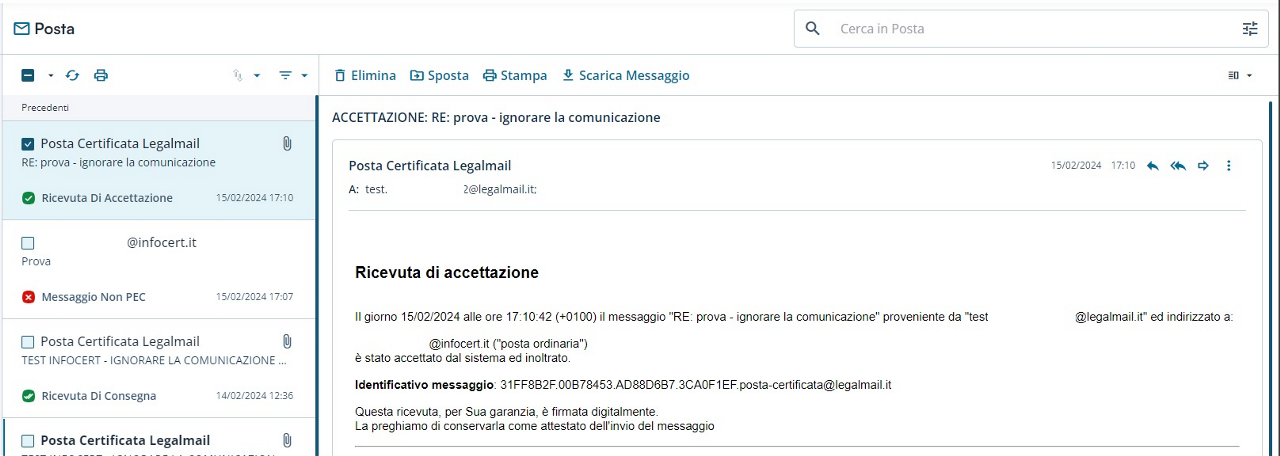Click the 'Cerca in Posta' search field
Screen dimensions: 1280x456
(1030, 29)
